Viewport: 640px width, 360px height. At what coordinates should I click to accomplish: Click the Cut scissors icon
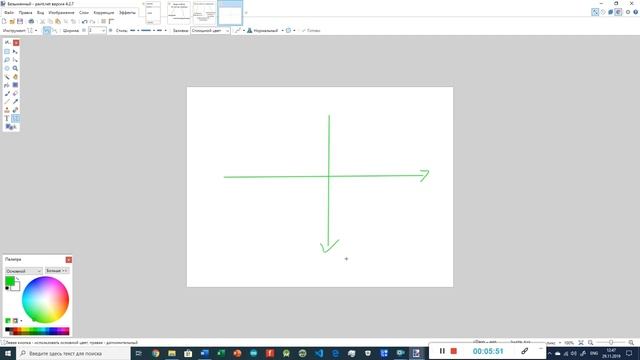click(42, 21)
